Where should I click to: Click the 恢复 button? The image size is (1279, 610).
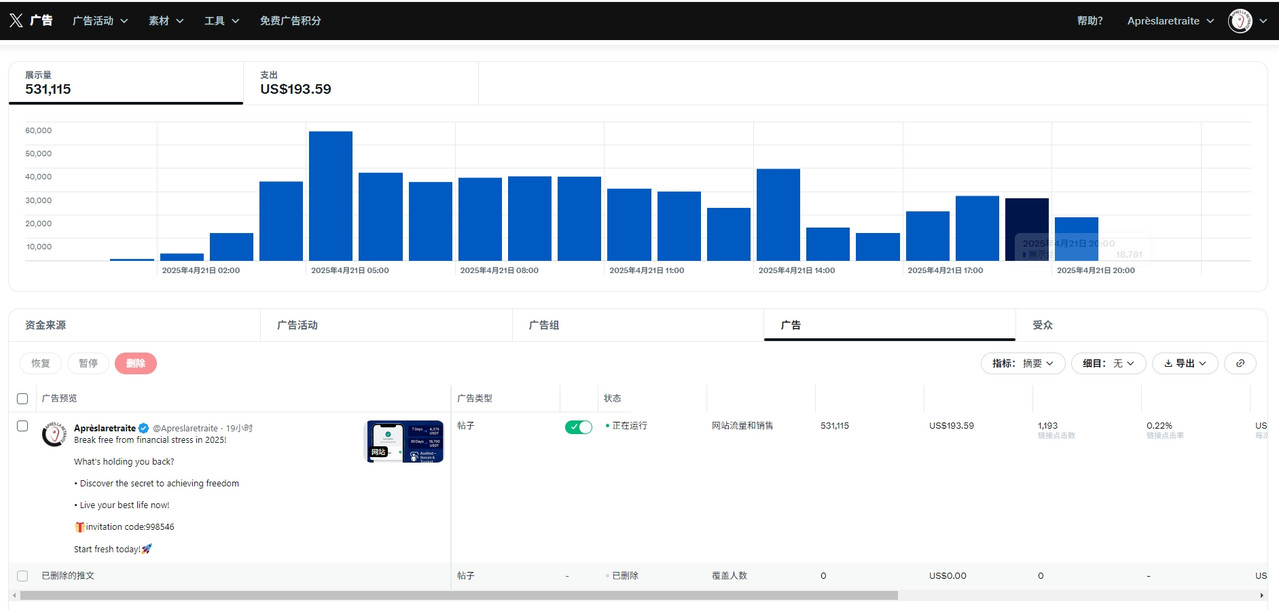41,363
